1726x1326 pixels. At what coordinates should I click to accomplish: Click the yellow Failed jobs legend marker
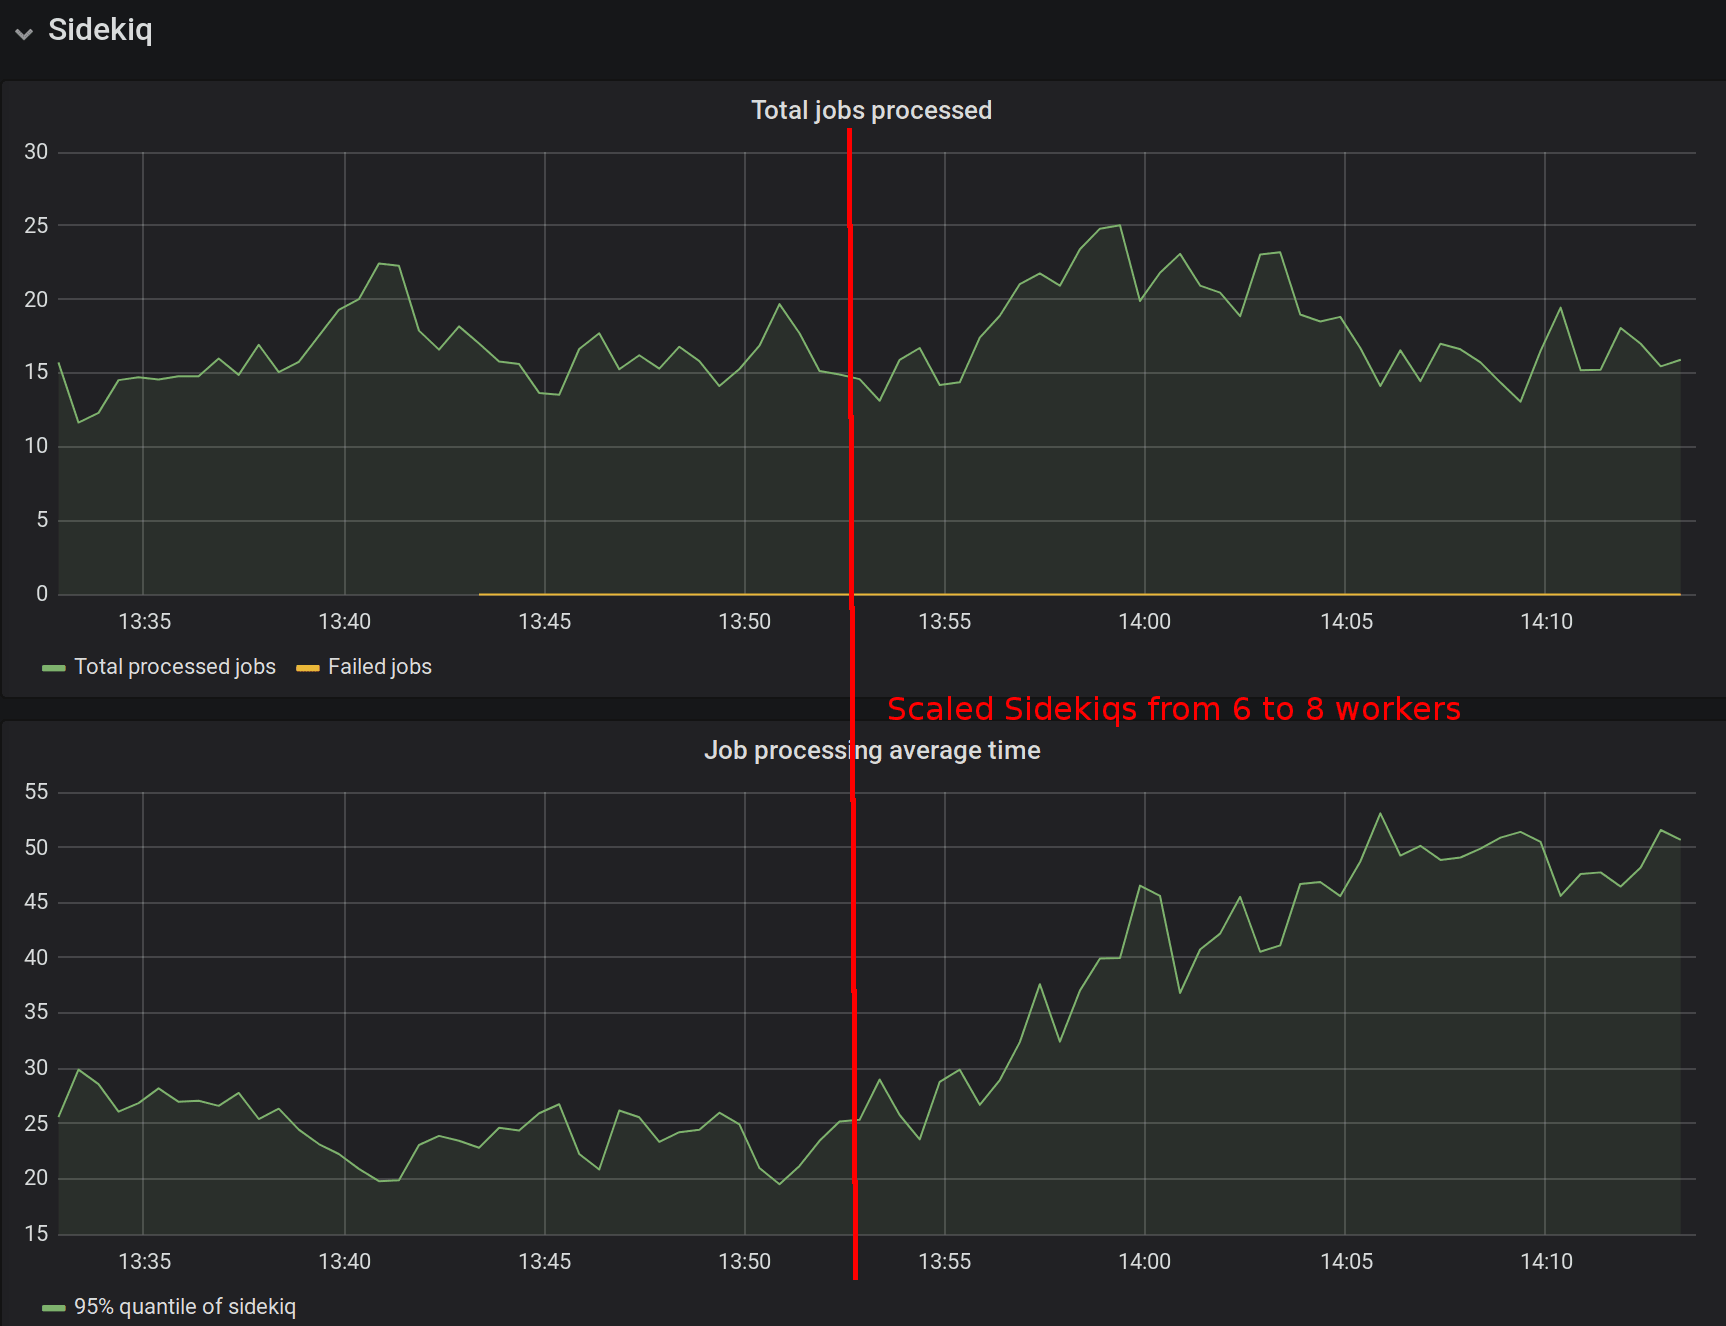(x=308, y=666)
